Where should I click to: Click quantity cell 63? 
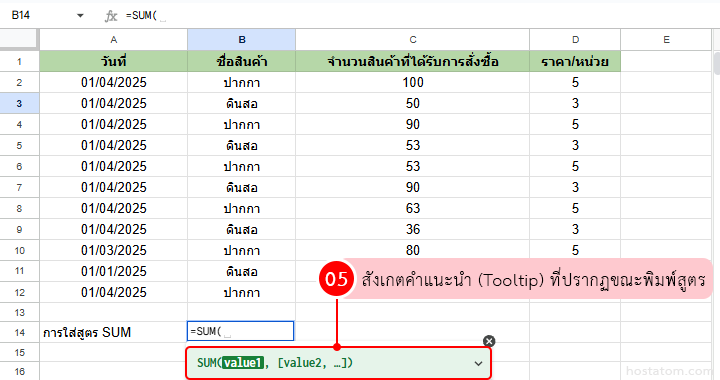[x=412, y=208]
